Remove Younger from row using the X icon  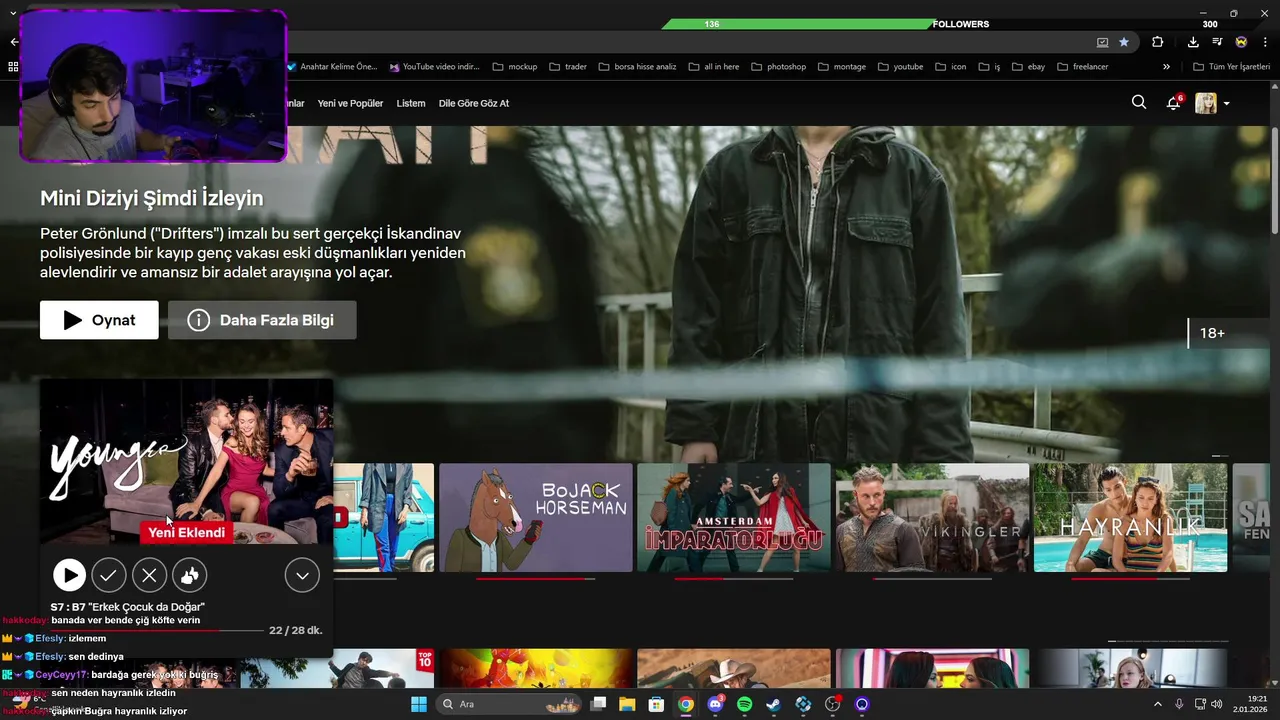(x=149, y=575)
